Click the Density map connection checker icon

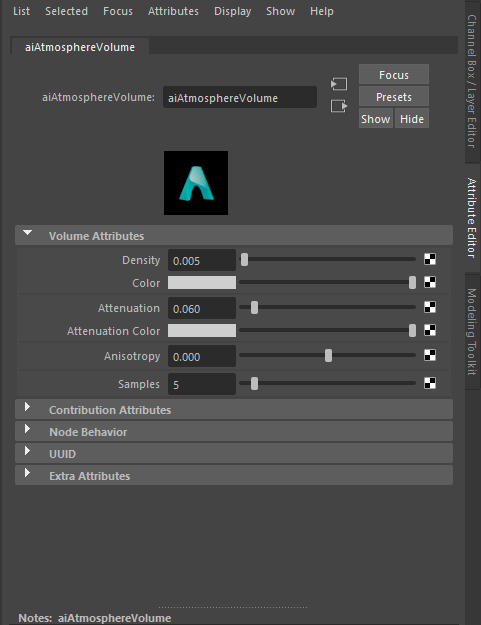(x=430, y=259)
